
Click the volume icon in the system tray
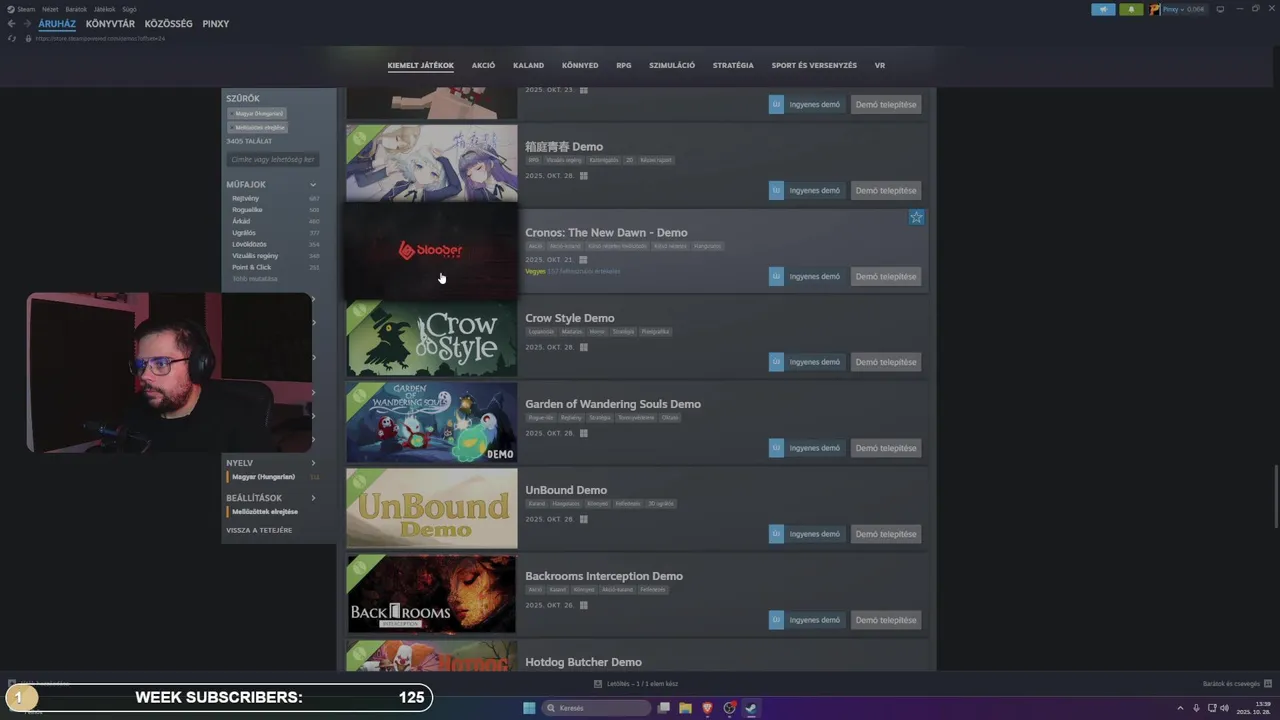tap(1224, 708)
